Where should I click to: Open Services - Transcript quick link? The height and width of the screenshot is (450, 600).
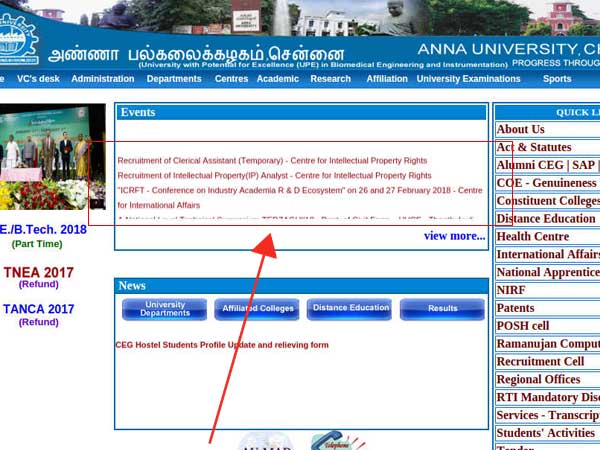[547, 415]
